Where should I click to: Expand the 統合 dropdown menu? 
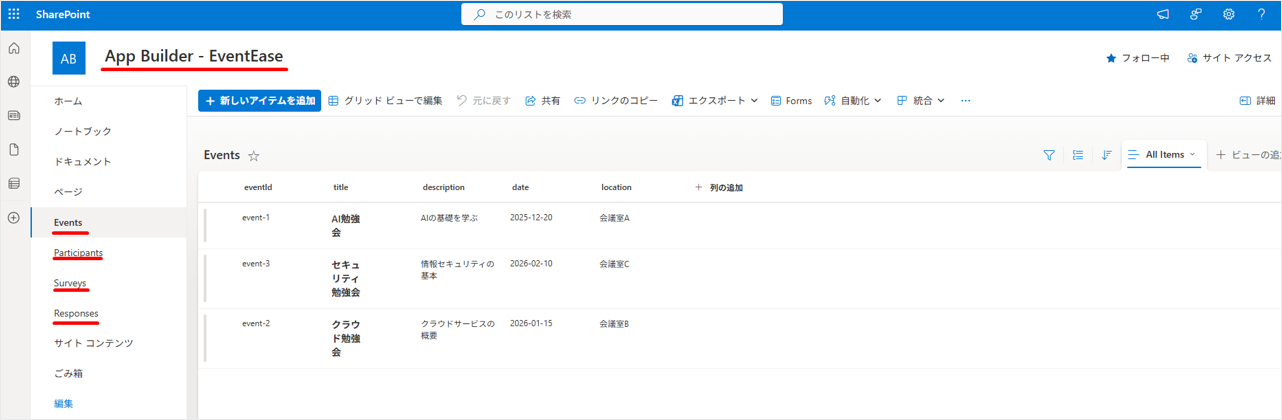tap(920, 101)
